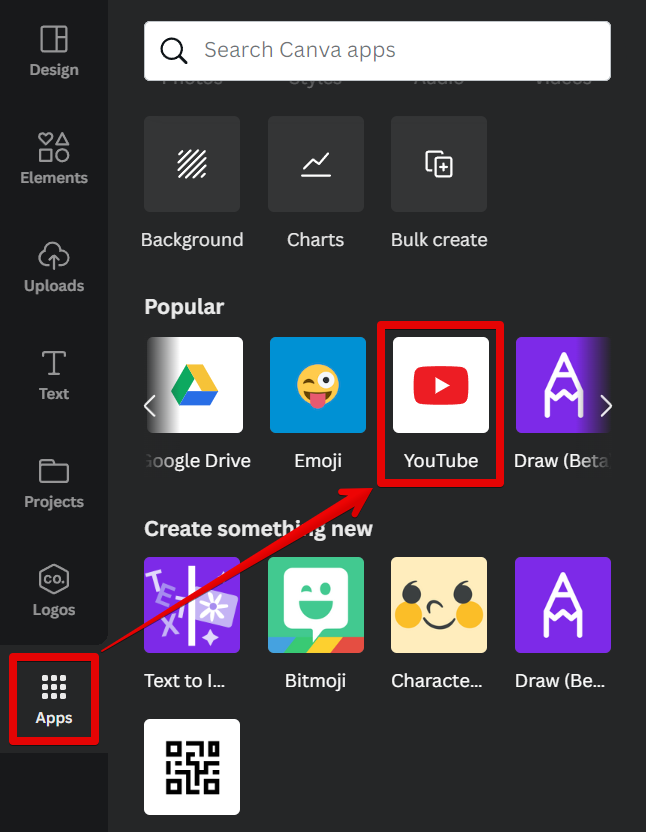Open the Charts app tile

coord(316,164)
